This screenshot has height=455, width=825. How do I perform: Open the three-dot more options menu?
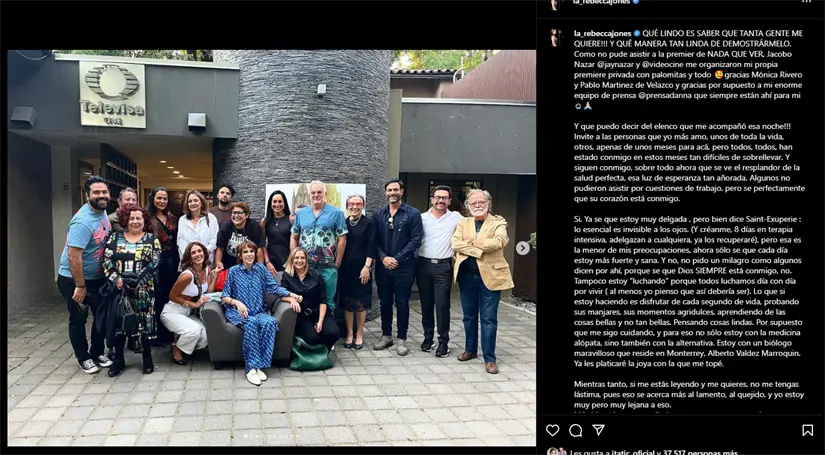(x=807, y=2)
